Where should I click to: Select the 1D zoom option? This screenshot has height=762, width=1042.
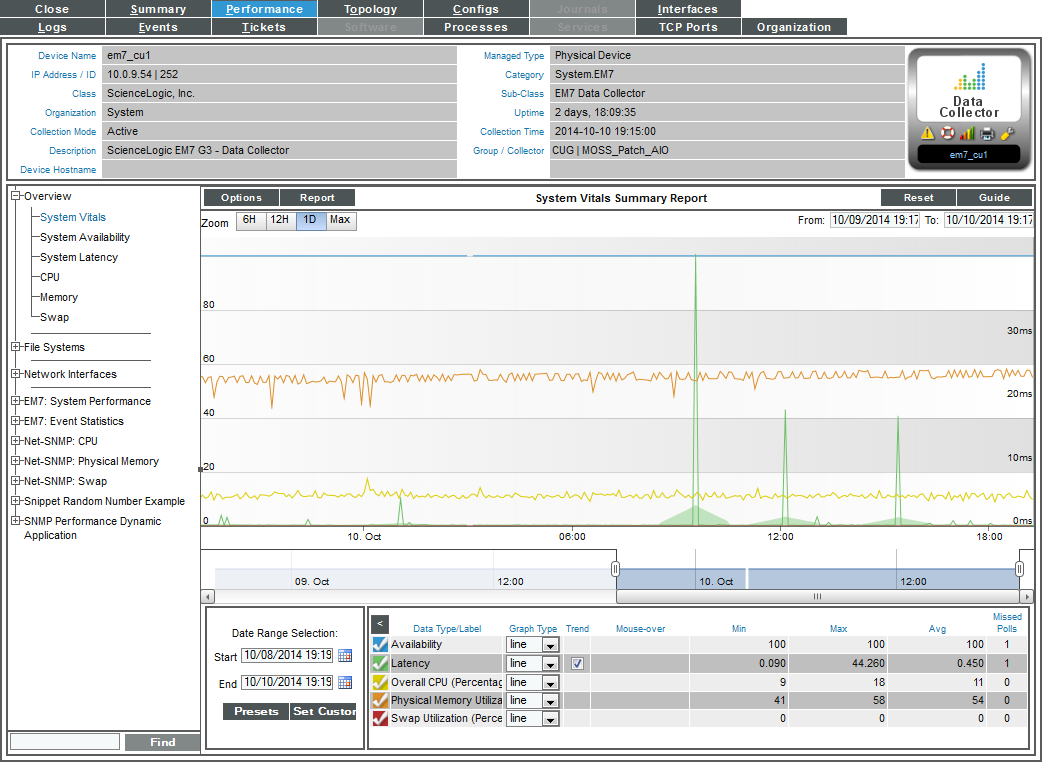click(310, 221)
